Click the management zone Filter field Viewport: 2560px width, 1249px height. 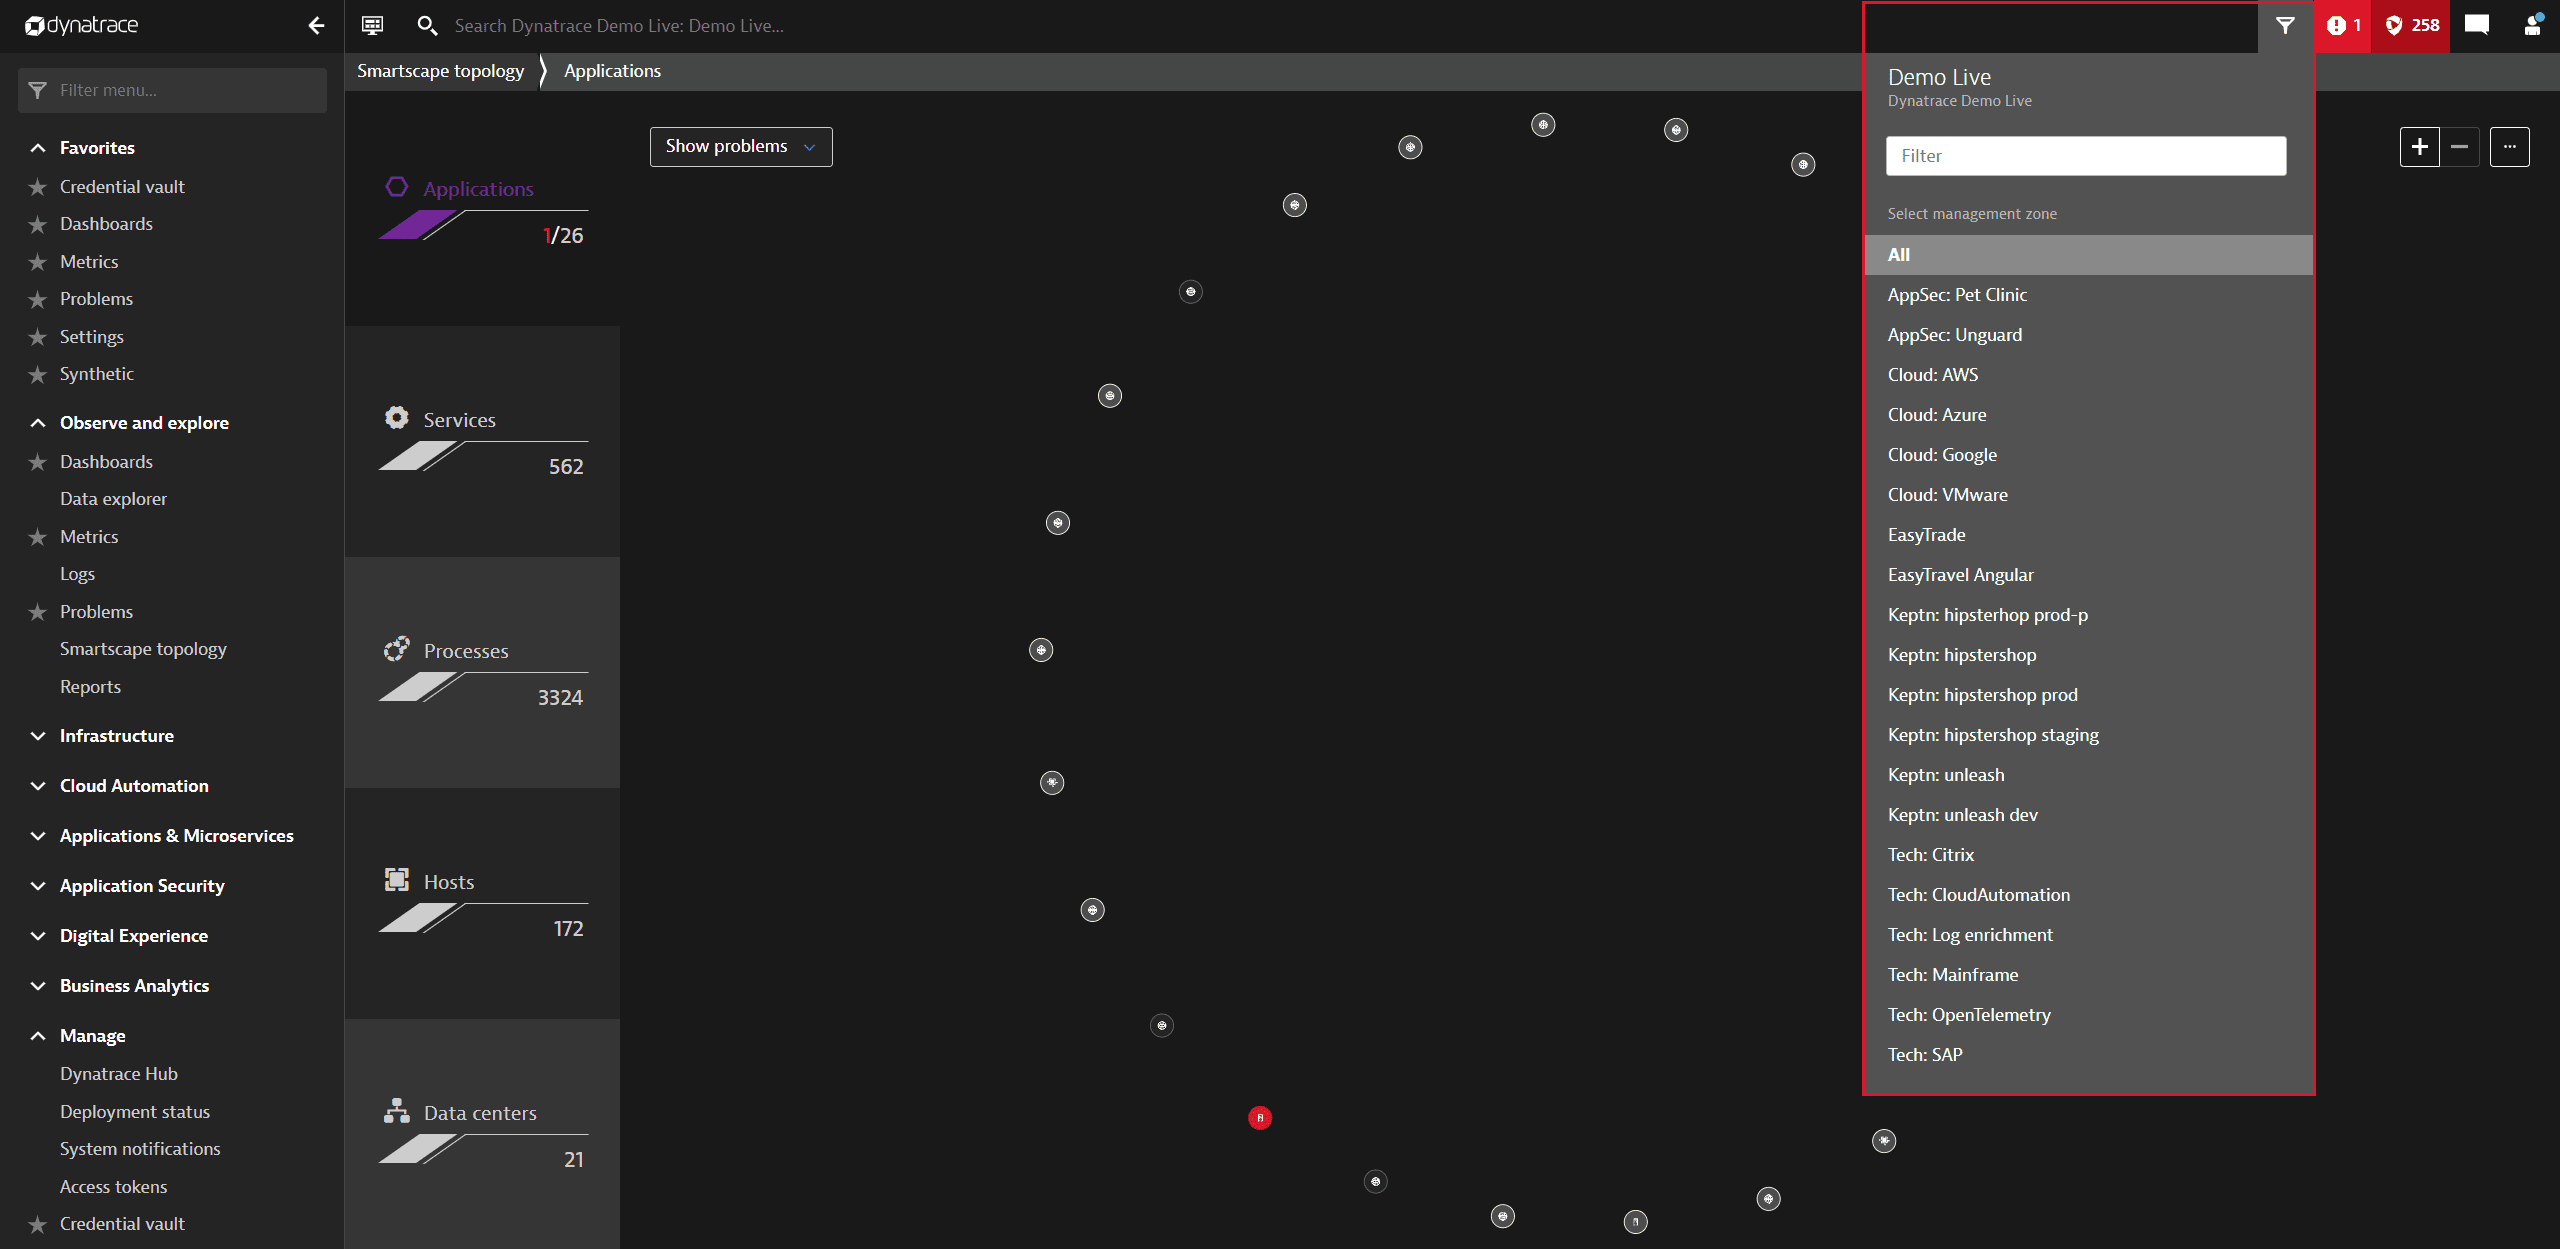click(x=2086, y=156)
